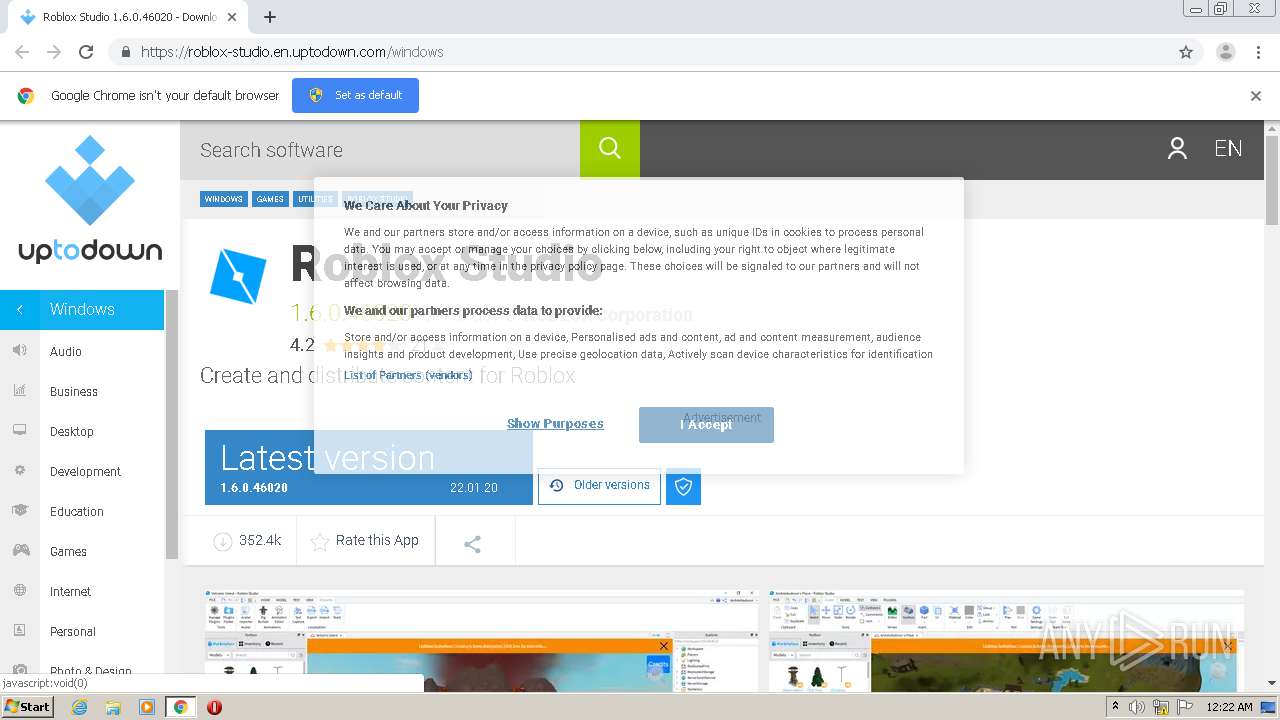Click the address bar URL
Viewport: 1280px width, 720px height.
coord(292,52)
